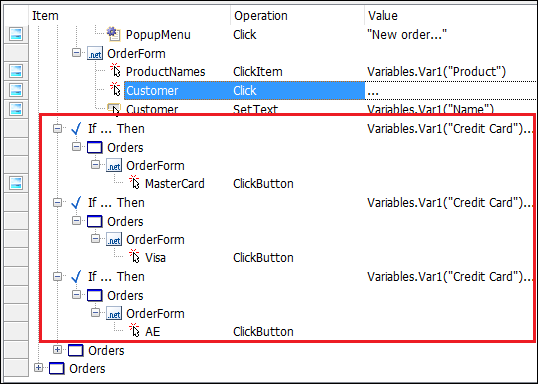Click the PopupMenu row screenshot thumbnail icon

click(x=16, y=34)
